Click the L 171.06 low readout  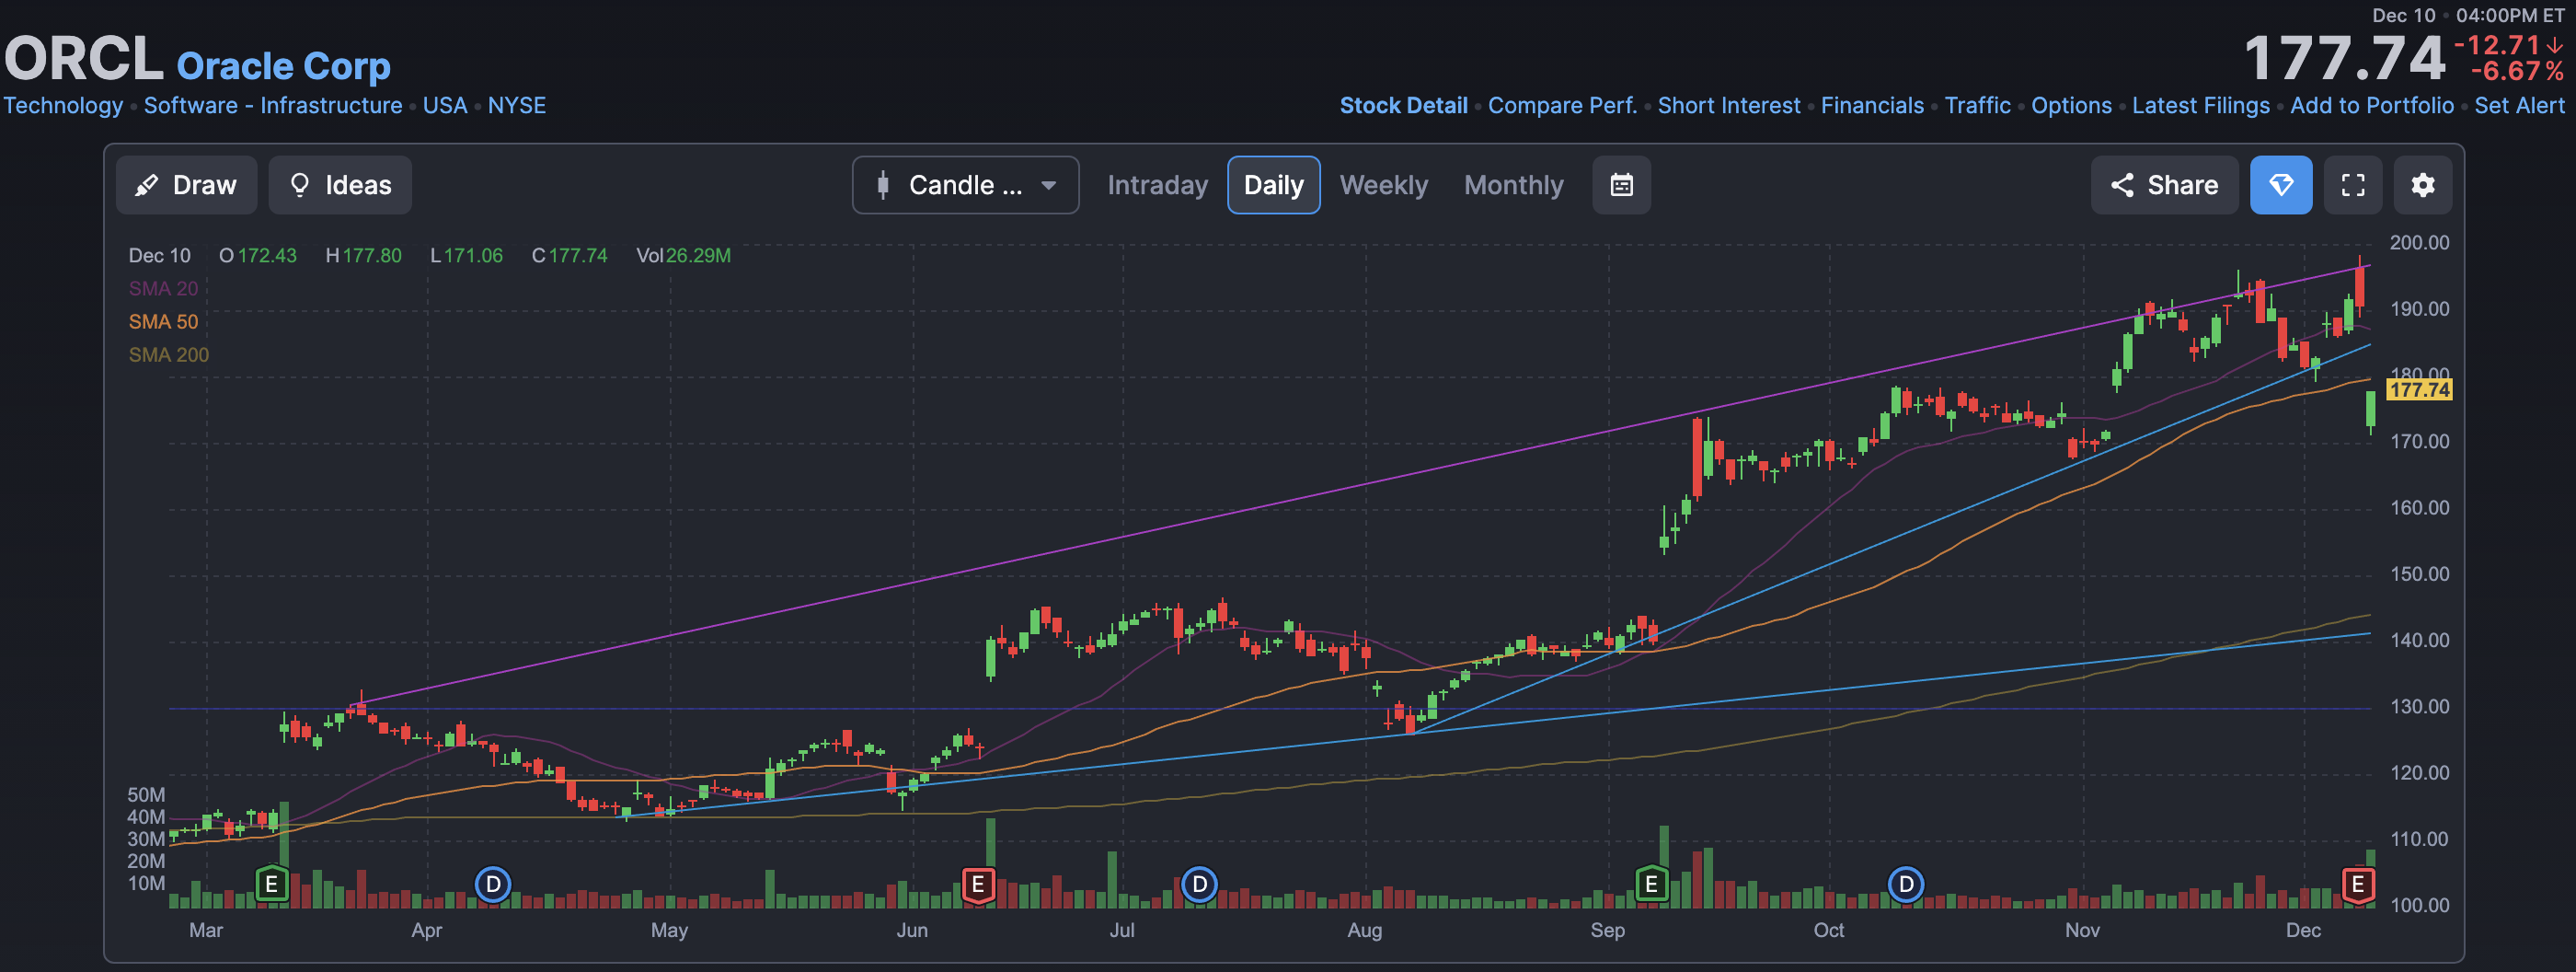coord(466,255)
